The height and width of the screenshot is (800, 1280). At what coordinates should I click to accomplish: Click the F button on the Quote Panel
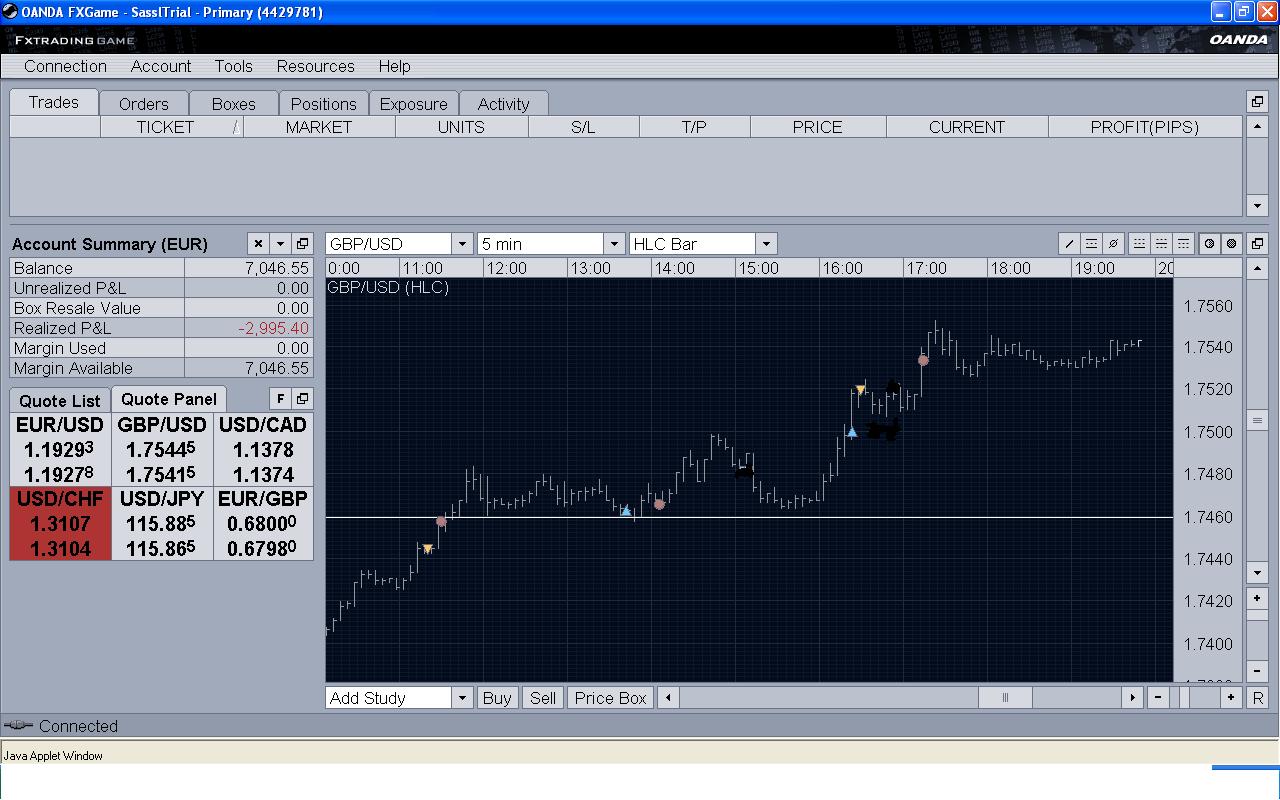click(x=280, y=398)
